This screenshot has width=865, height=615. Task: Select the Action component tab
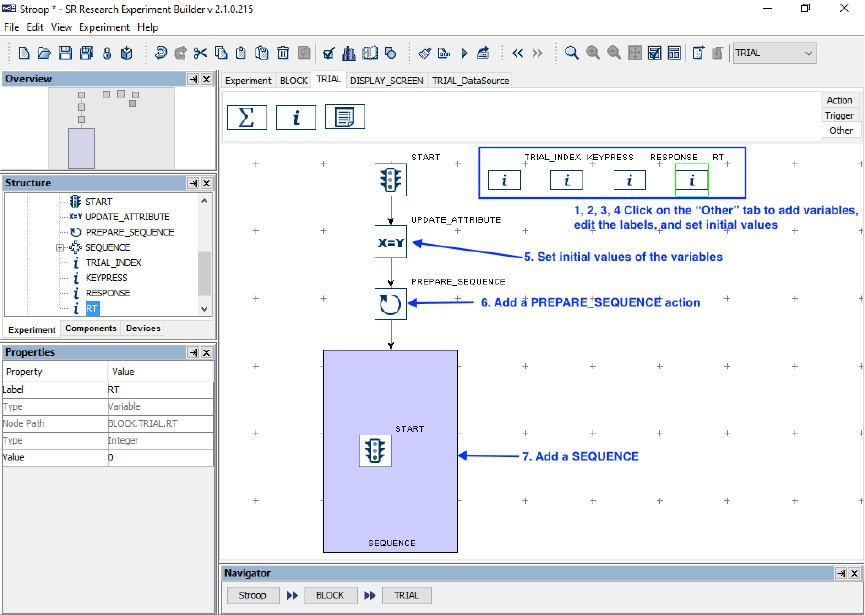(840, 100)
